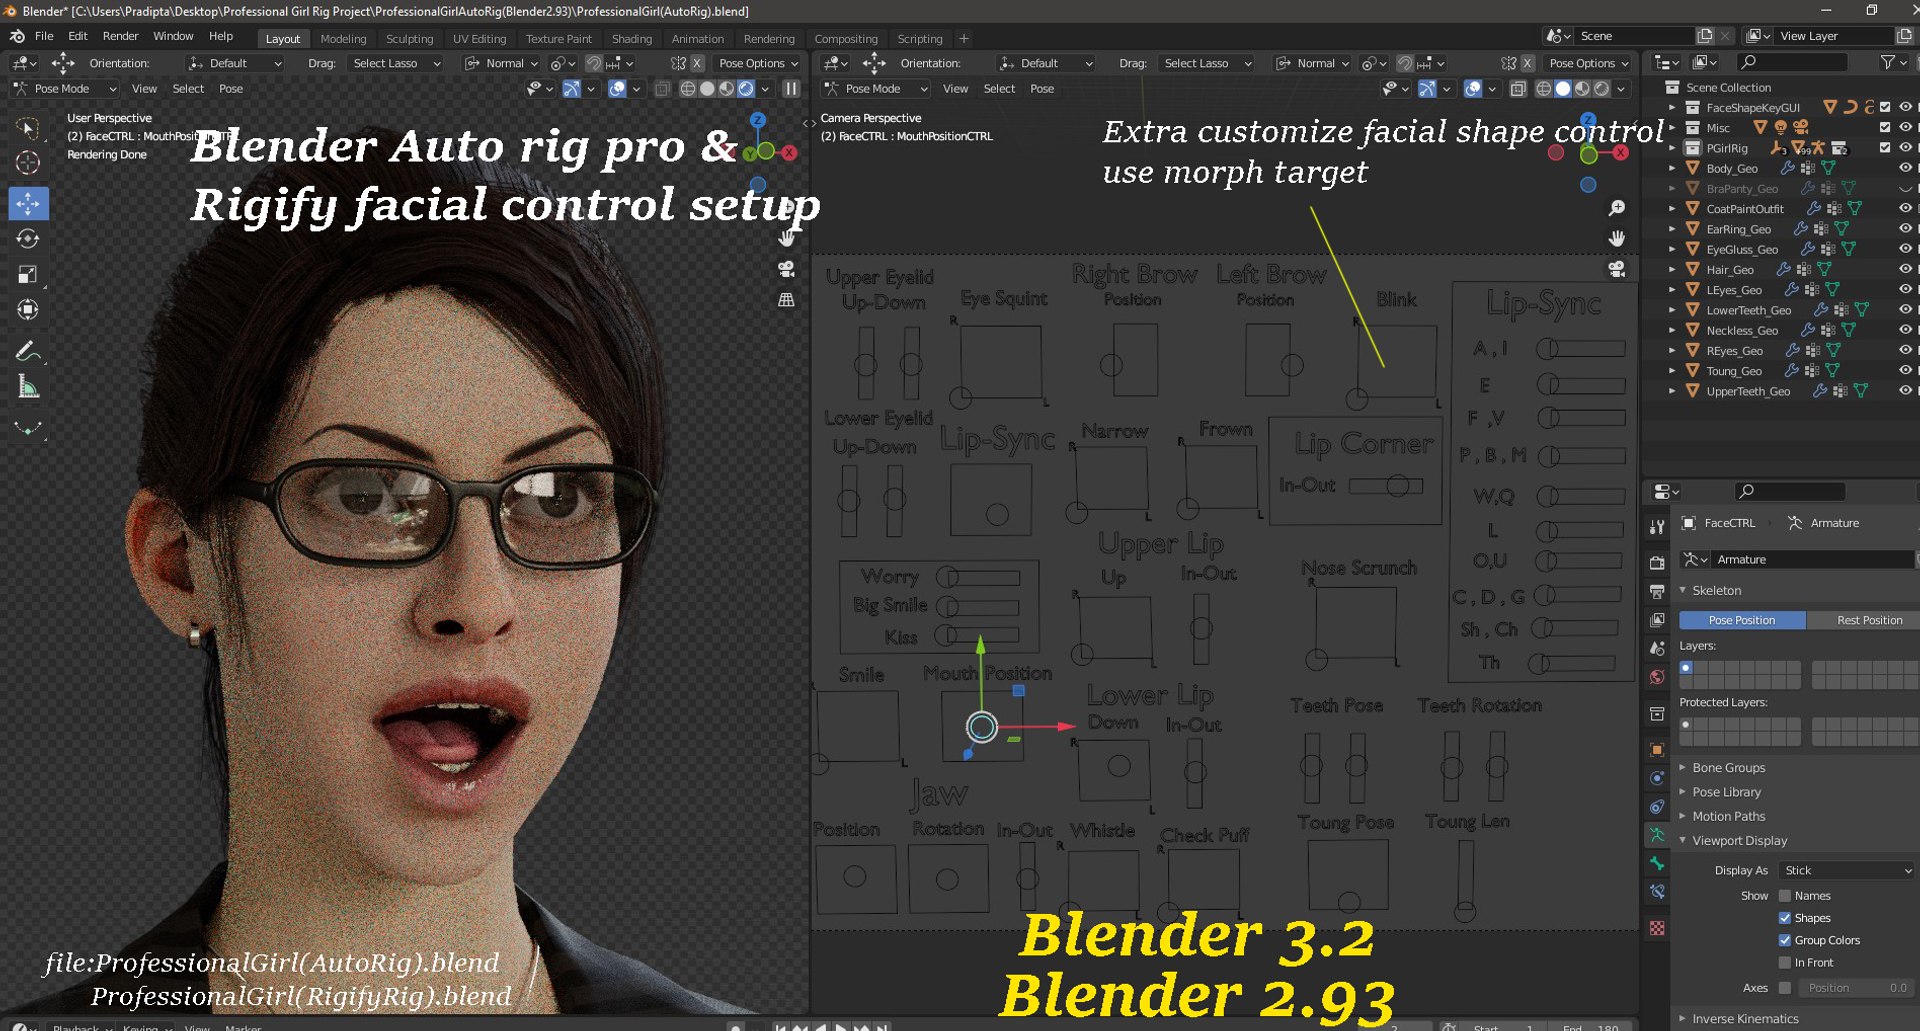Switch left viewport to material preview shading
This screenshot has width=1920, height=1031.
[x=726, y=89]
